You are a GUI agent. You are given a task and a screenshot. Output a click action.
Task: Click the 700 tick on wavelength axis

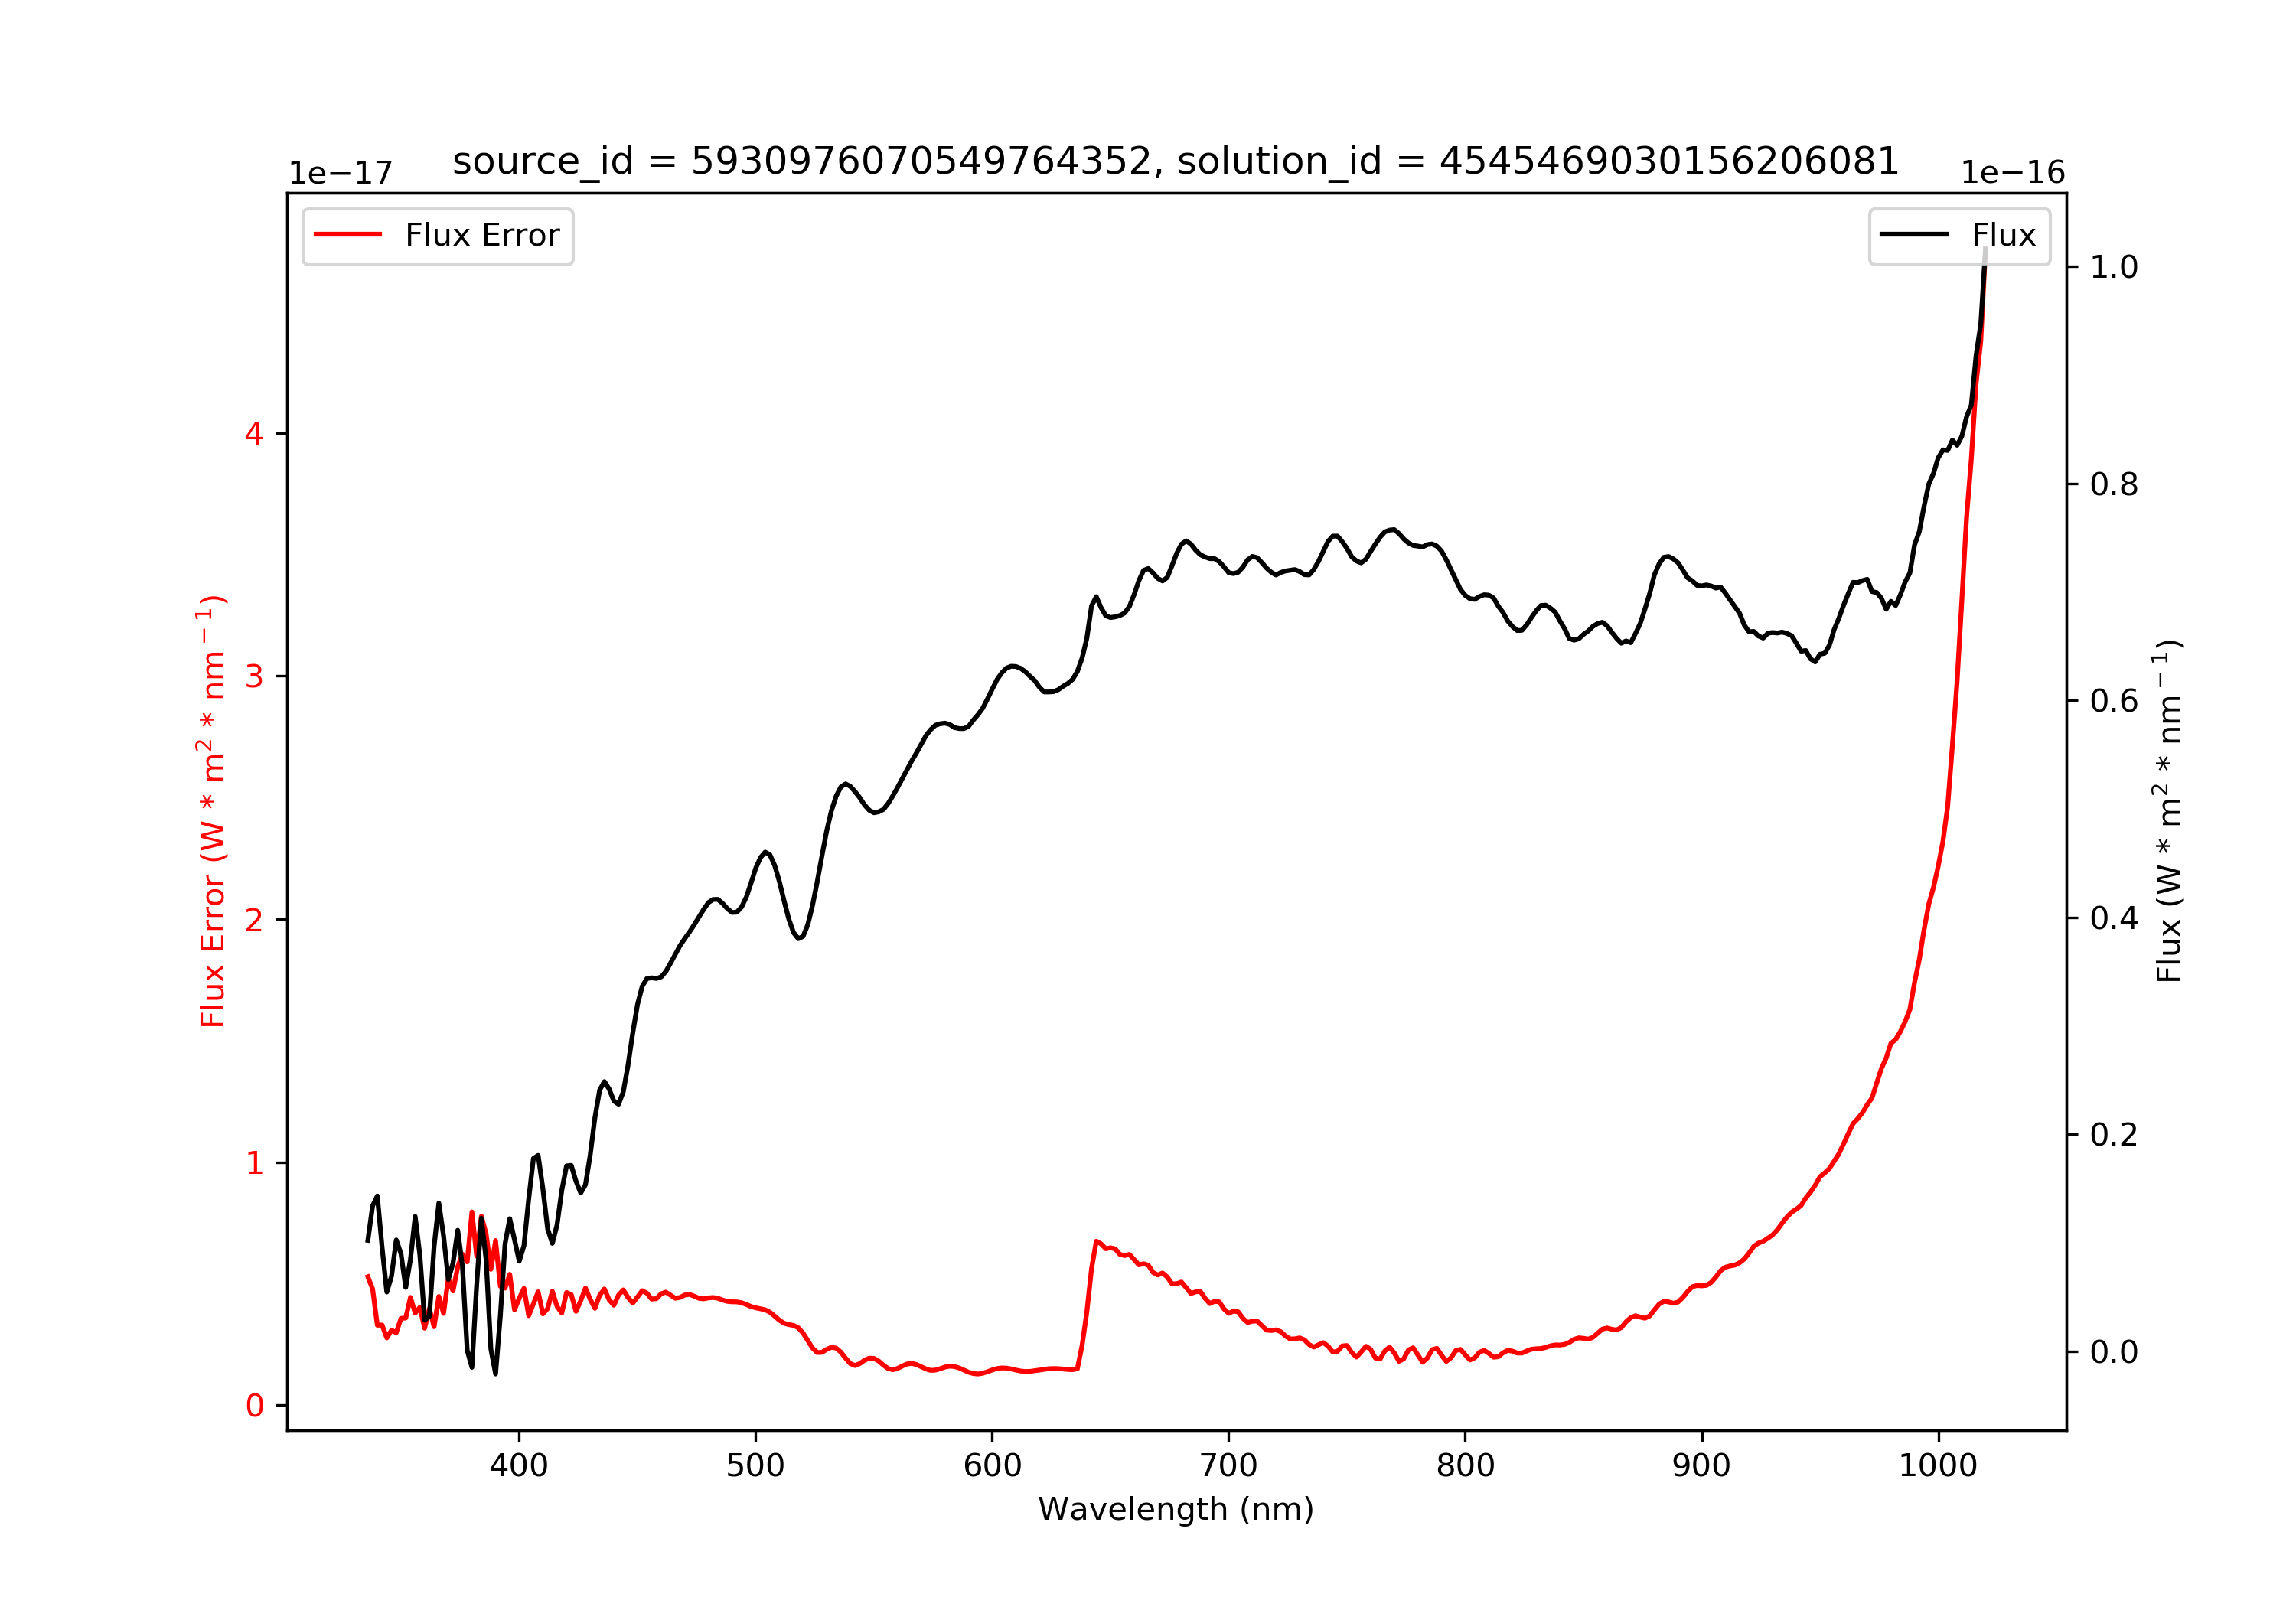click(x=1229, y=1466)
